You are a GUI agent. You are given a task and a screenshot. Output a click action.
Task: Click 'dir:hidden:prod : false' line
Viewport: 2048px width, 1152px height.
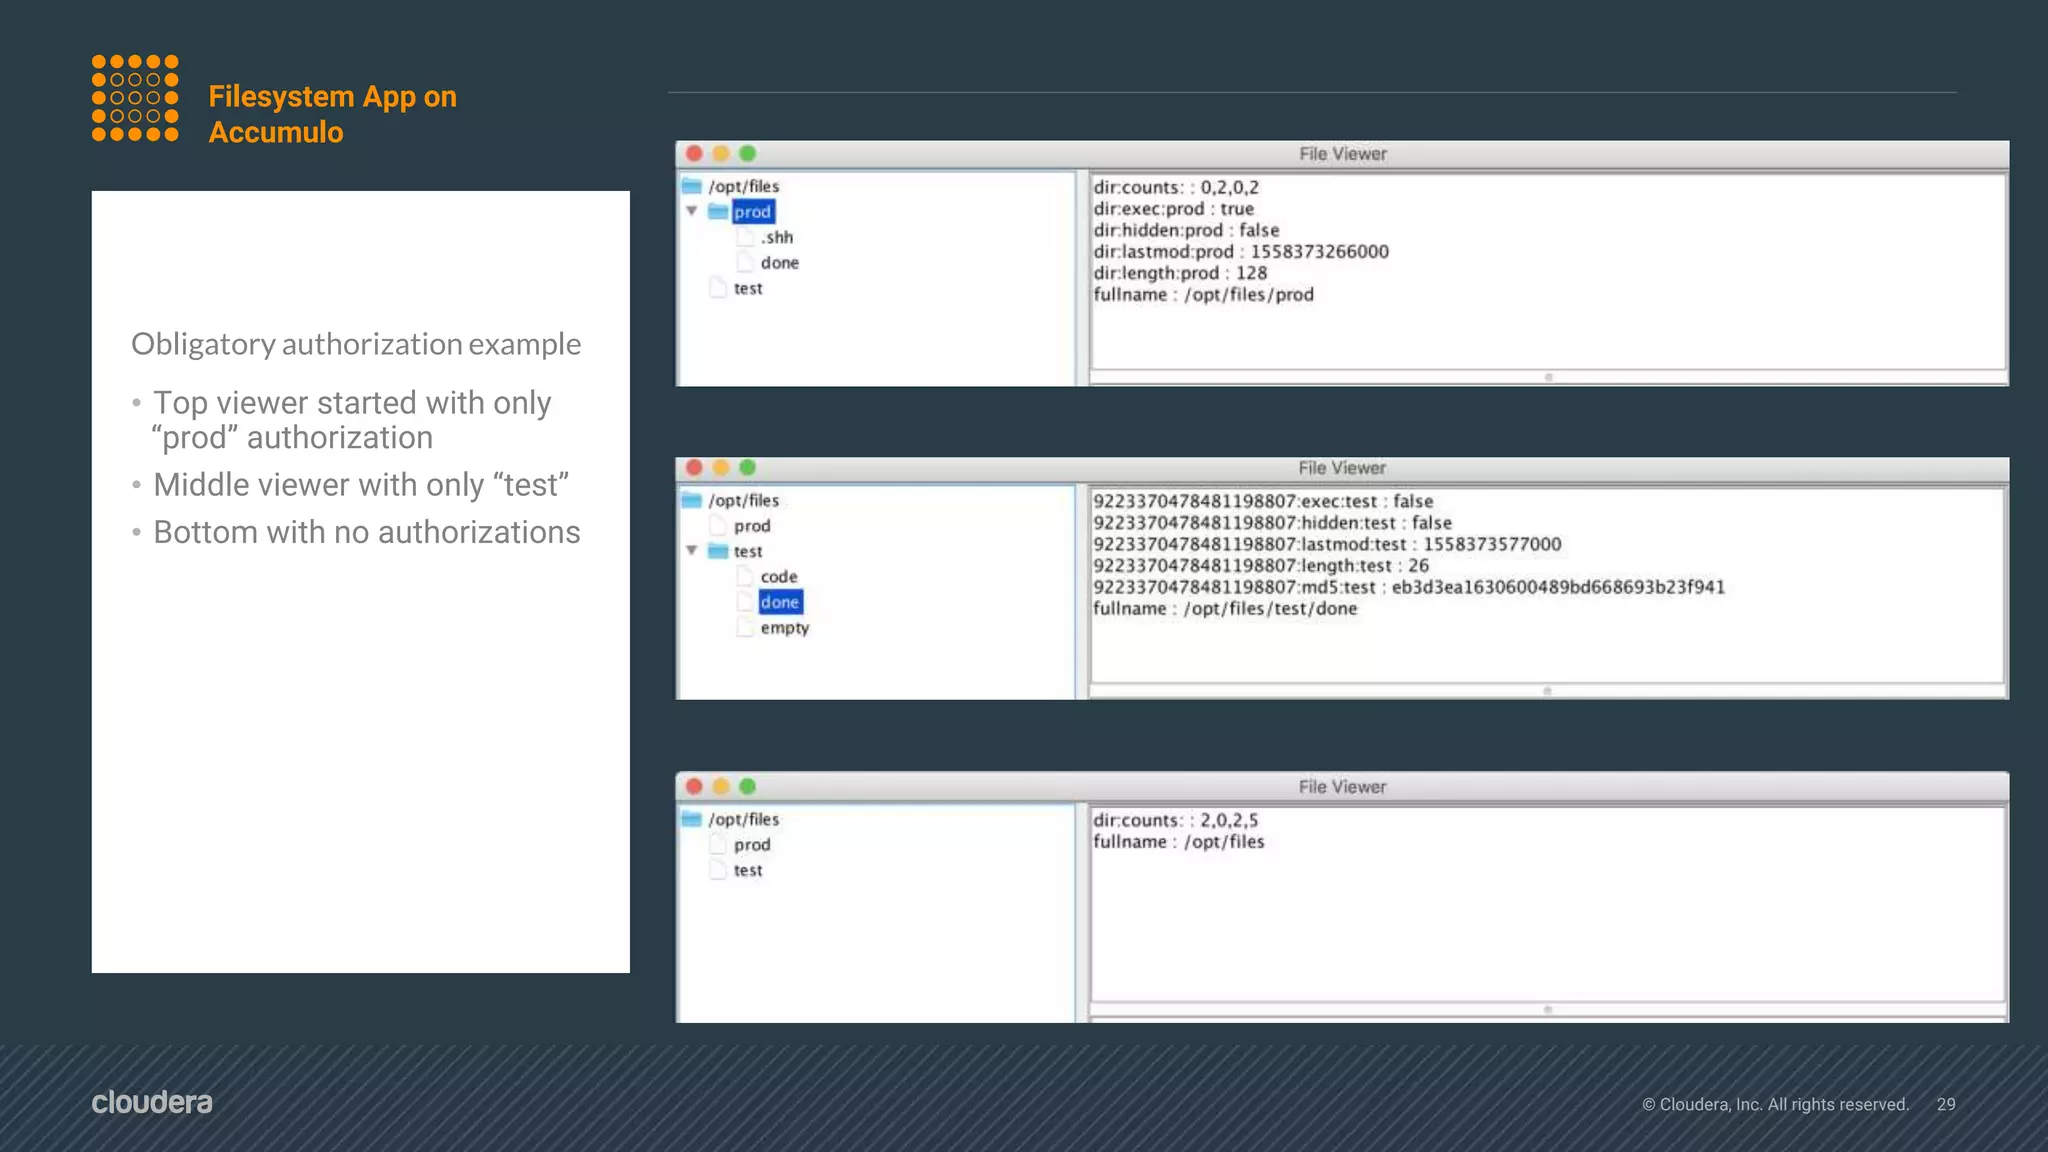pyautogui.click(x=1186, y=230)
